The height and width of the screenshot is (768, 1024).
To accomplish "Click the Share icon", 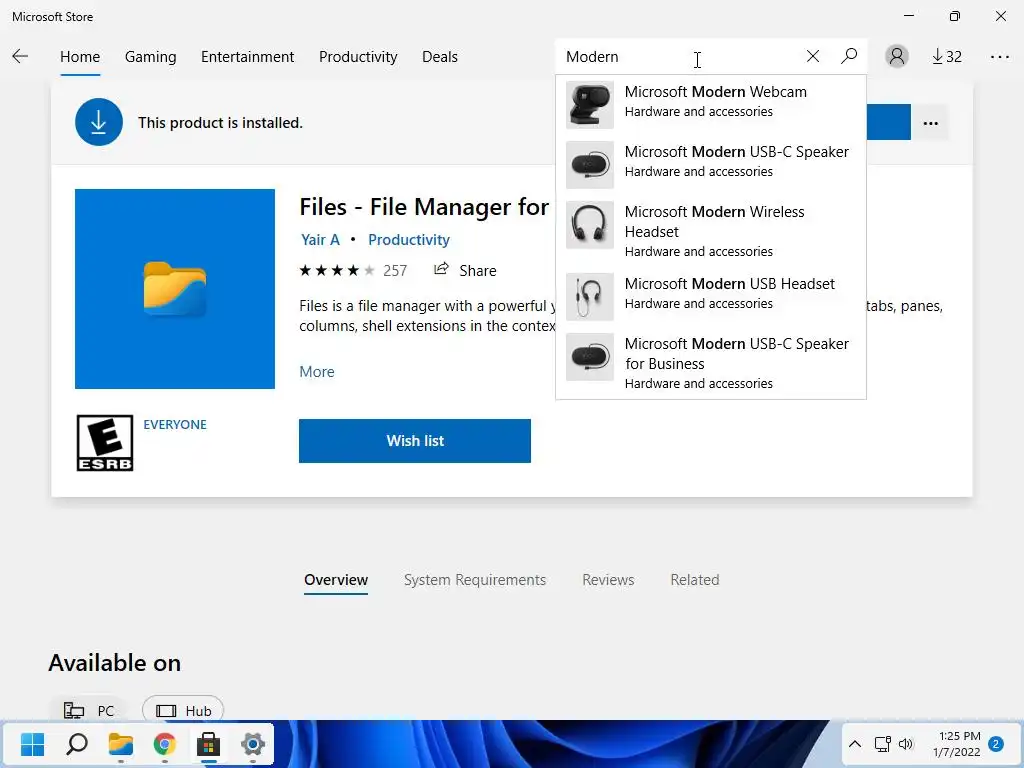I will tap(441, 269).
